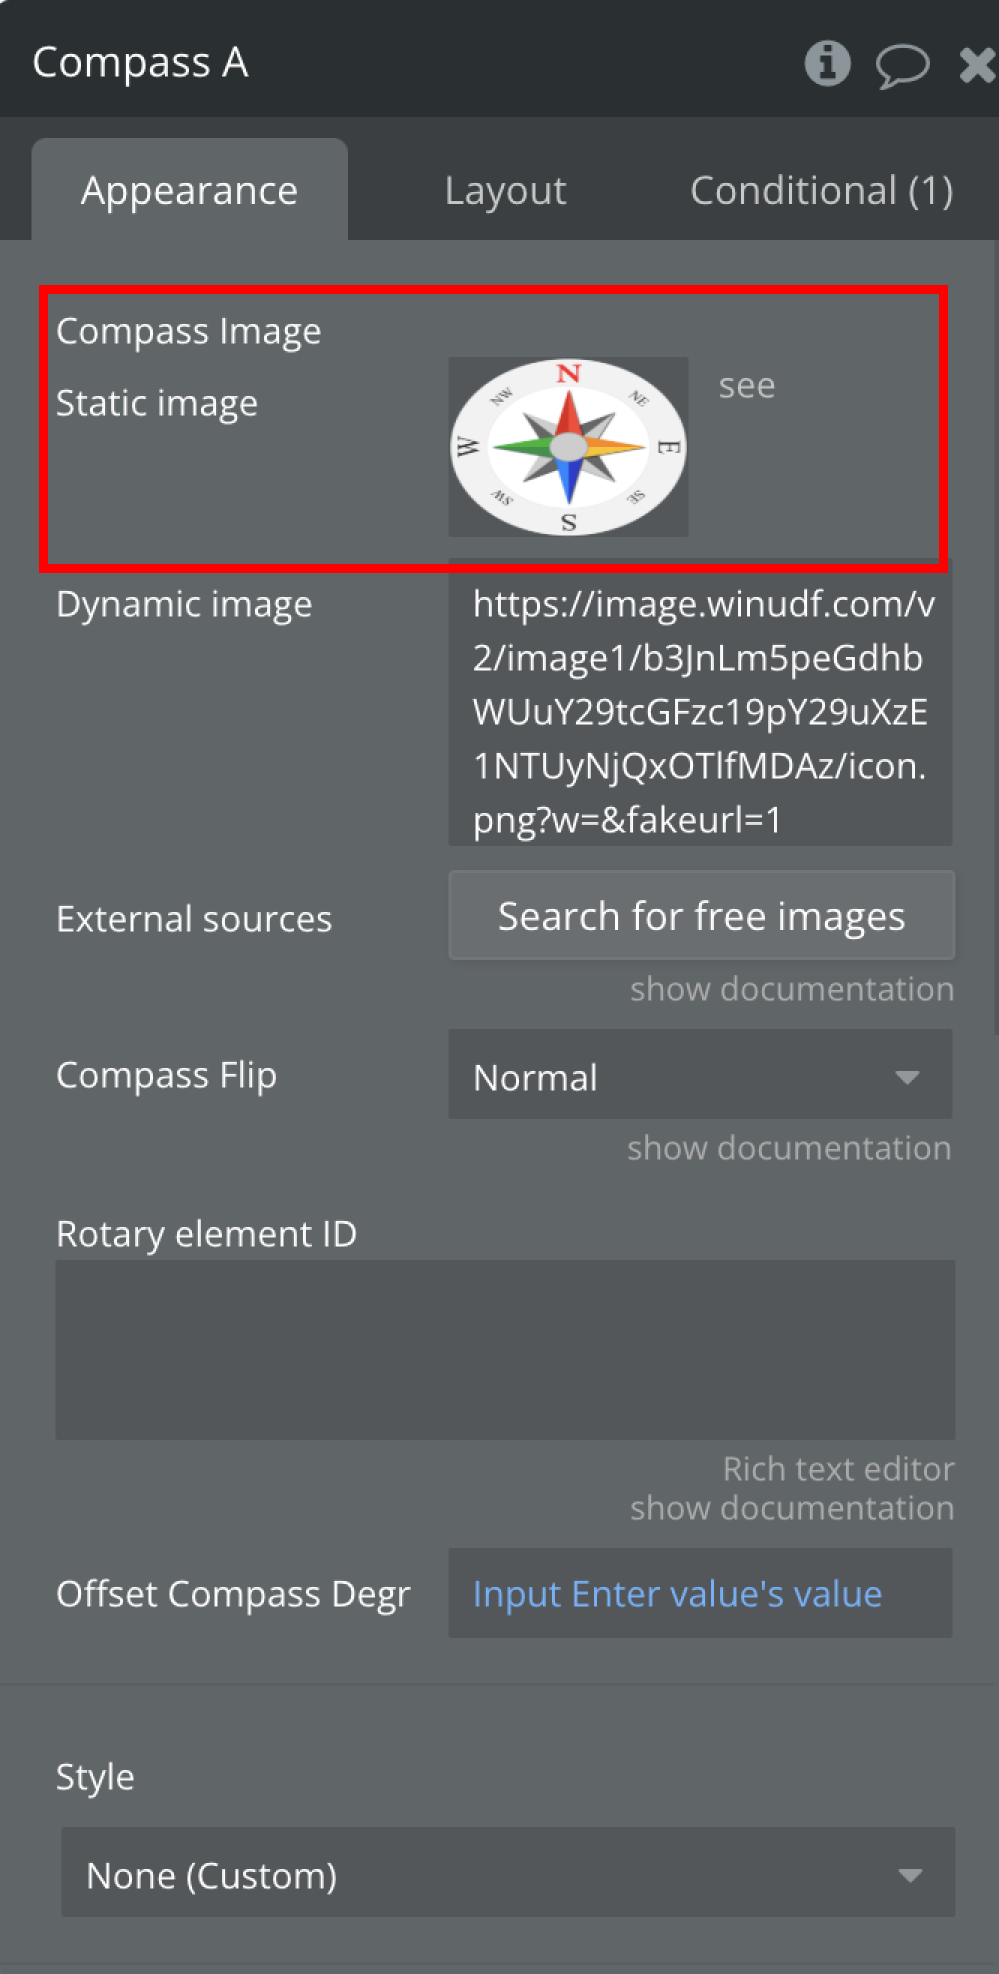999x1974 pixels.
Task: Show documentation under Compass Flip
Action: 789,1148
